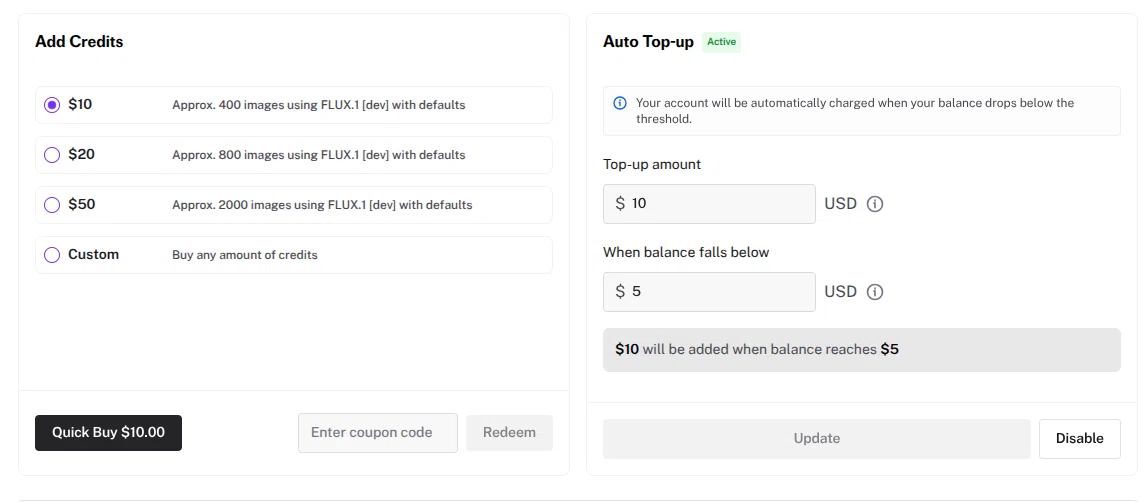Select the $10 credits radio option
Screen dimensions: 1146x502
coord(52,105)
